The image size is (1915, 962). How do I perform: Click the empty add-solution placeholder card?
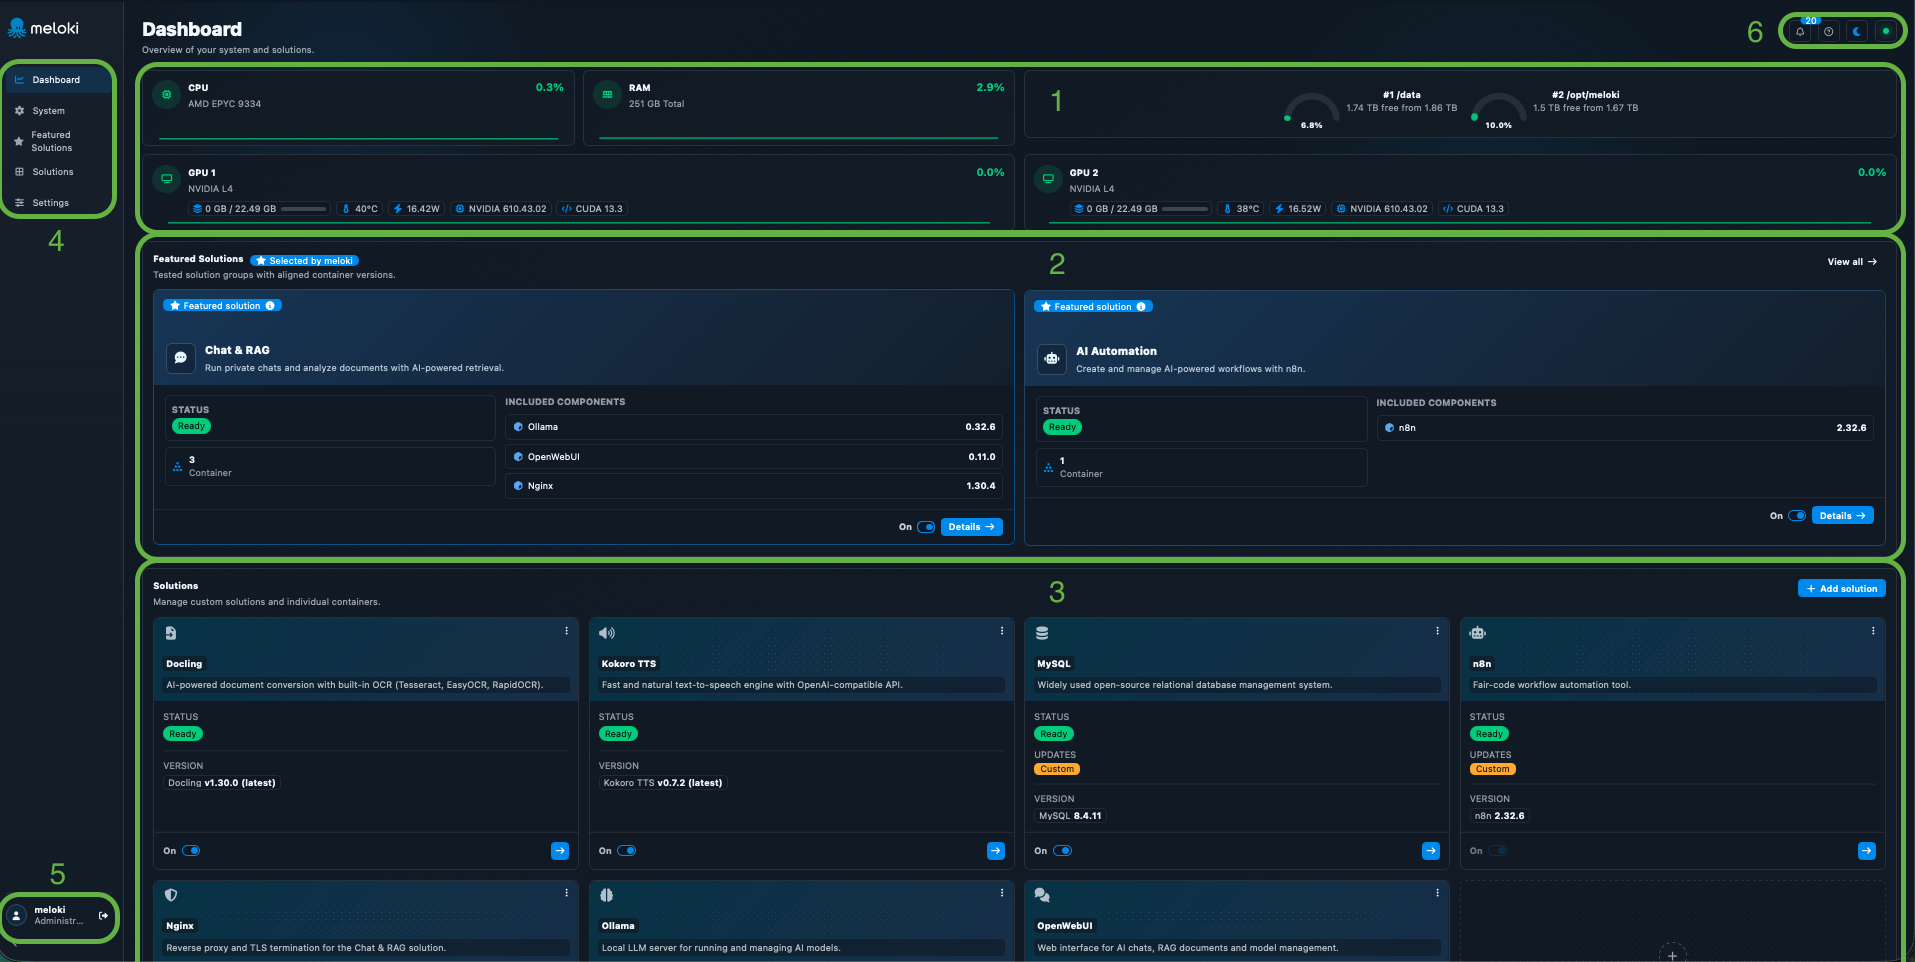click(x=1672, y=921)
